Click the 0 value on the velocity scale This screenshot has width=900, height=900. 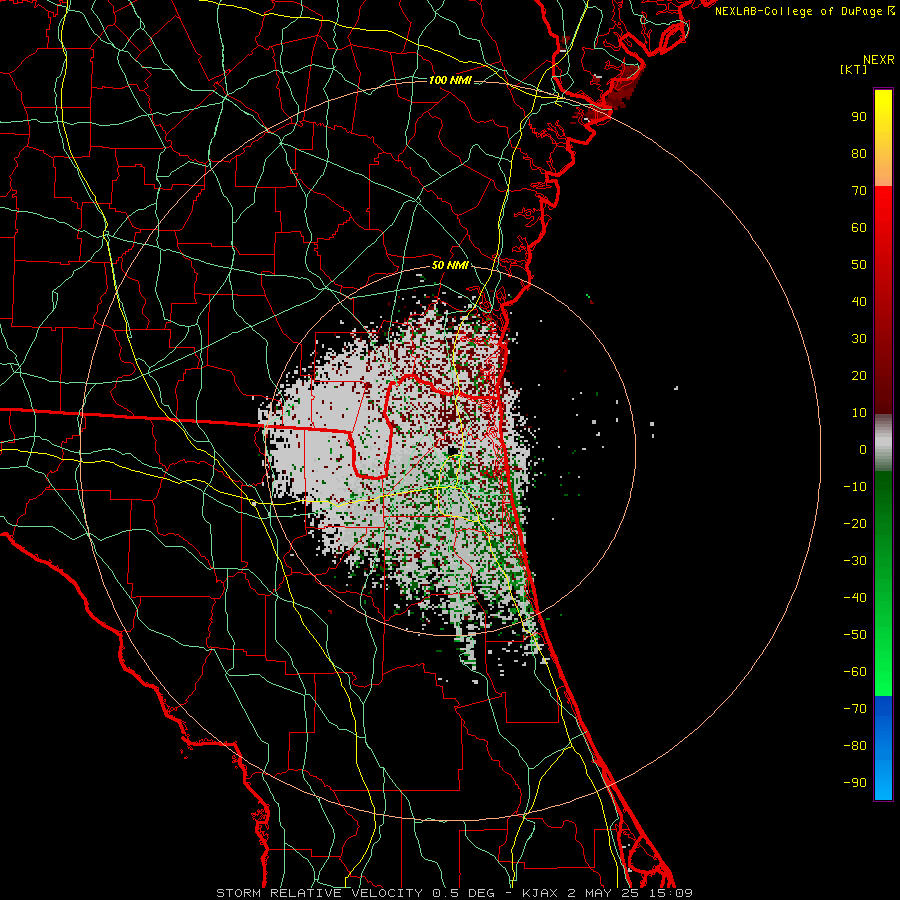pyautogui.click(x=863, y=449)
